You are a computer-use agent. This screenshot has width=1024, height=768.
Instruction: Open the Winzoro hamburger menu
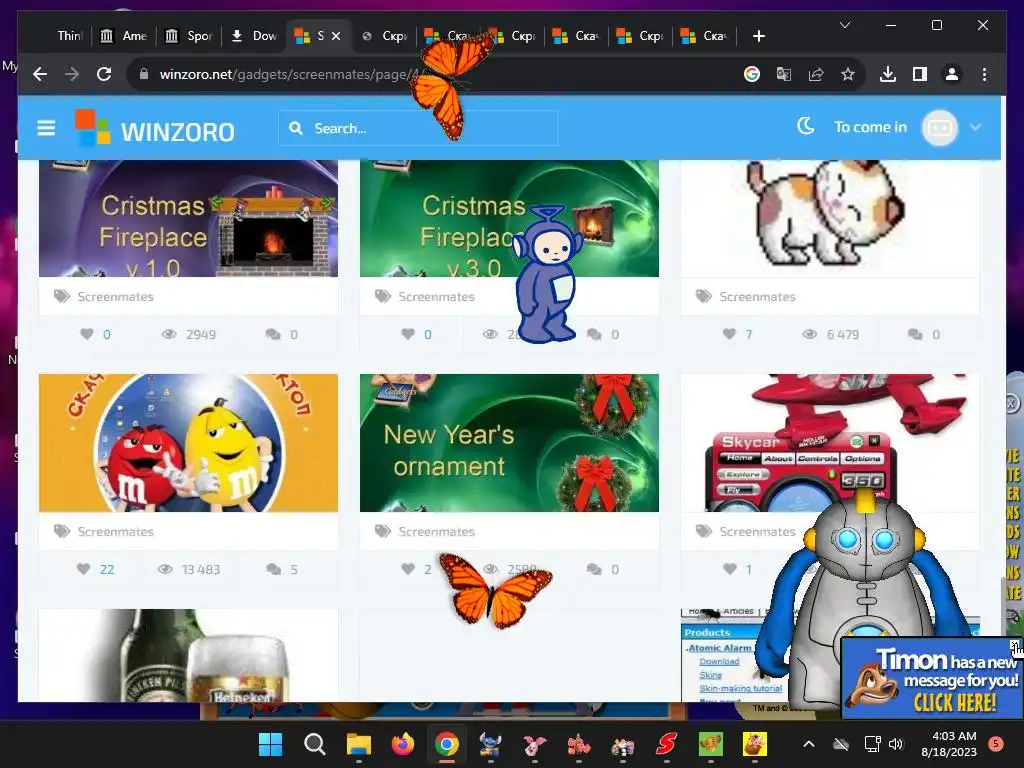point(46,128)
